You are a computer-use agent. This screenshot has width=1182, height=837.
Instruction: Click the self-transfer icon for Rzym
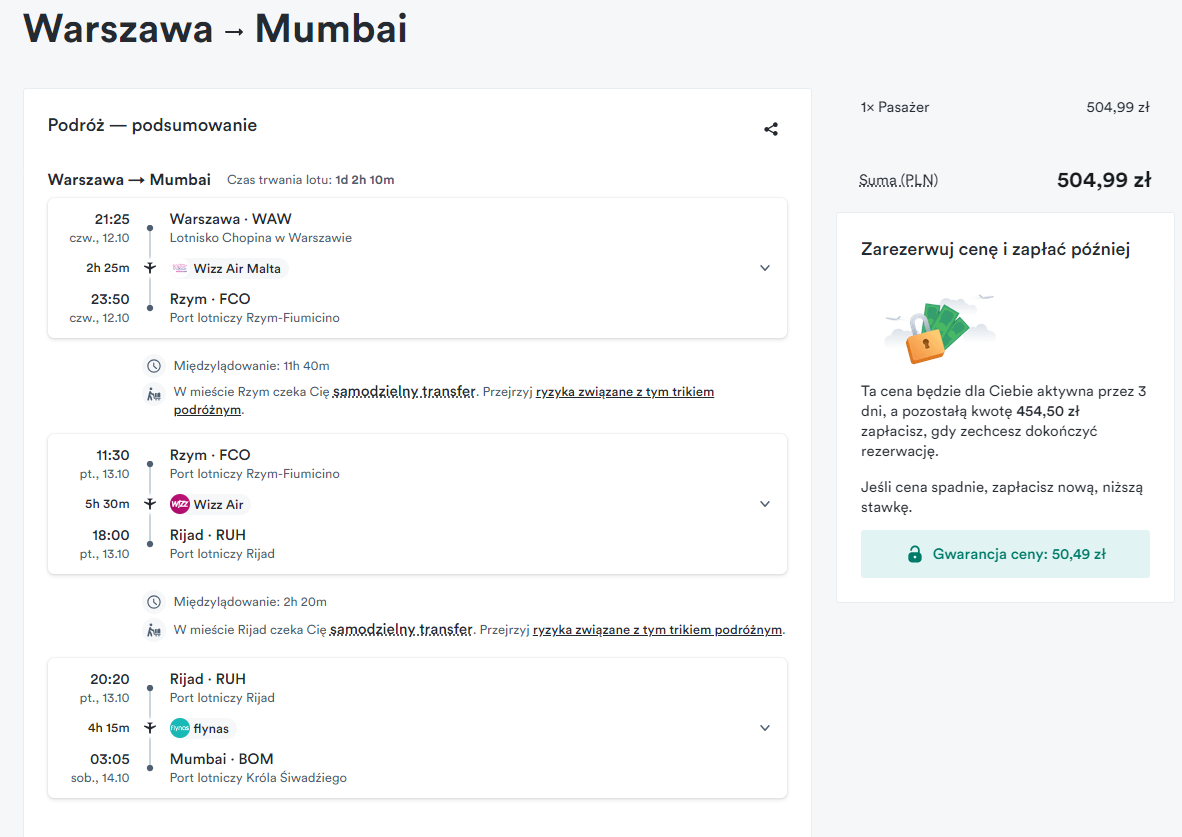[154, 394]
